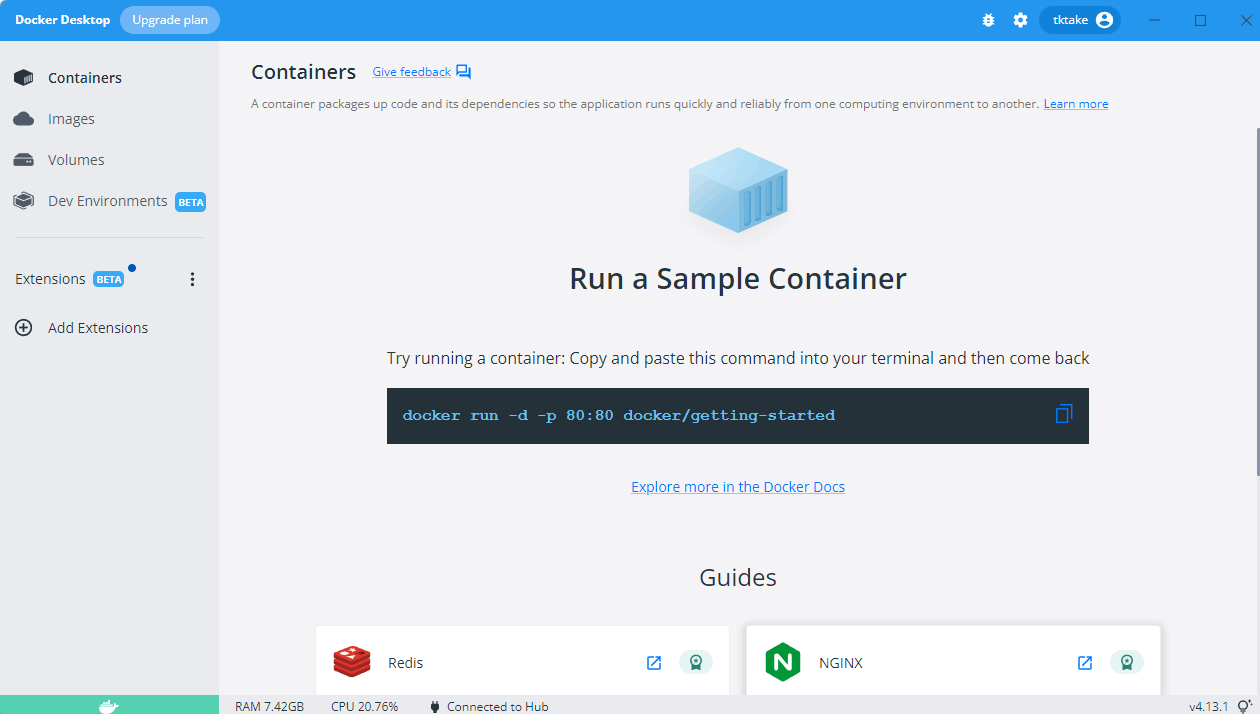Viewport: 1260px width, 714px height.
Task: Click the Upgrade plan button
Action: tap(170, 20)
